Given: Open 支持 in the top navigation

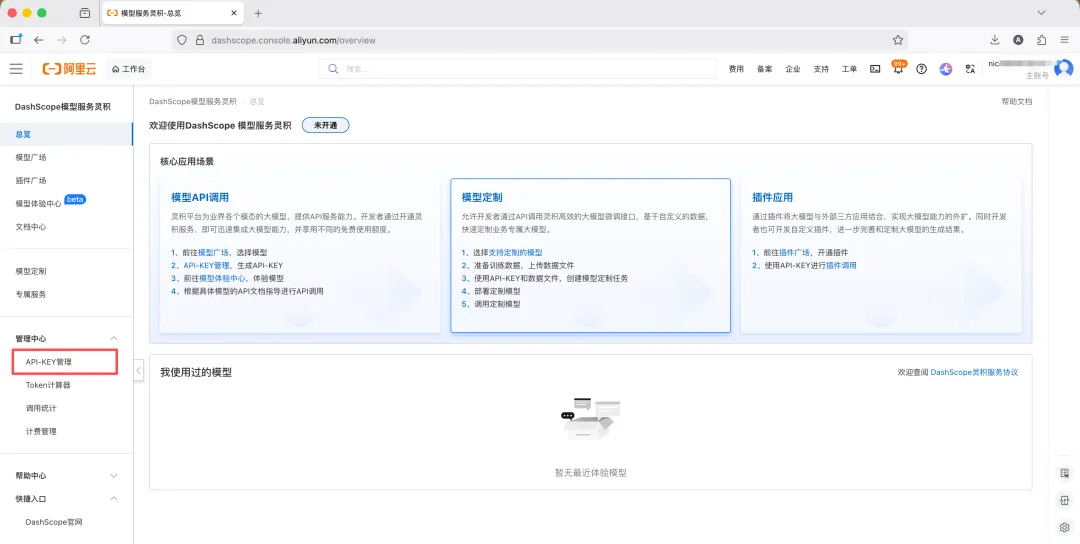Looking at the screenshot, I should click(x=821, y=69).
